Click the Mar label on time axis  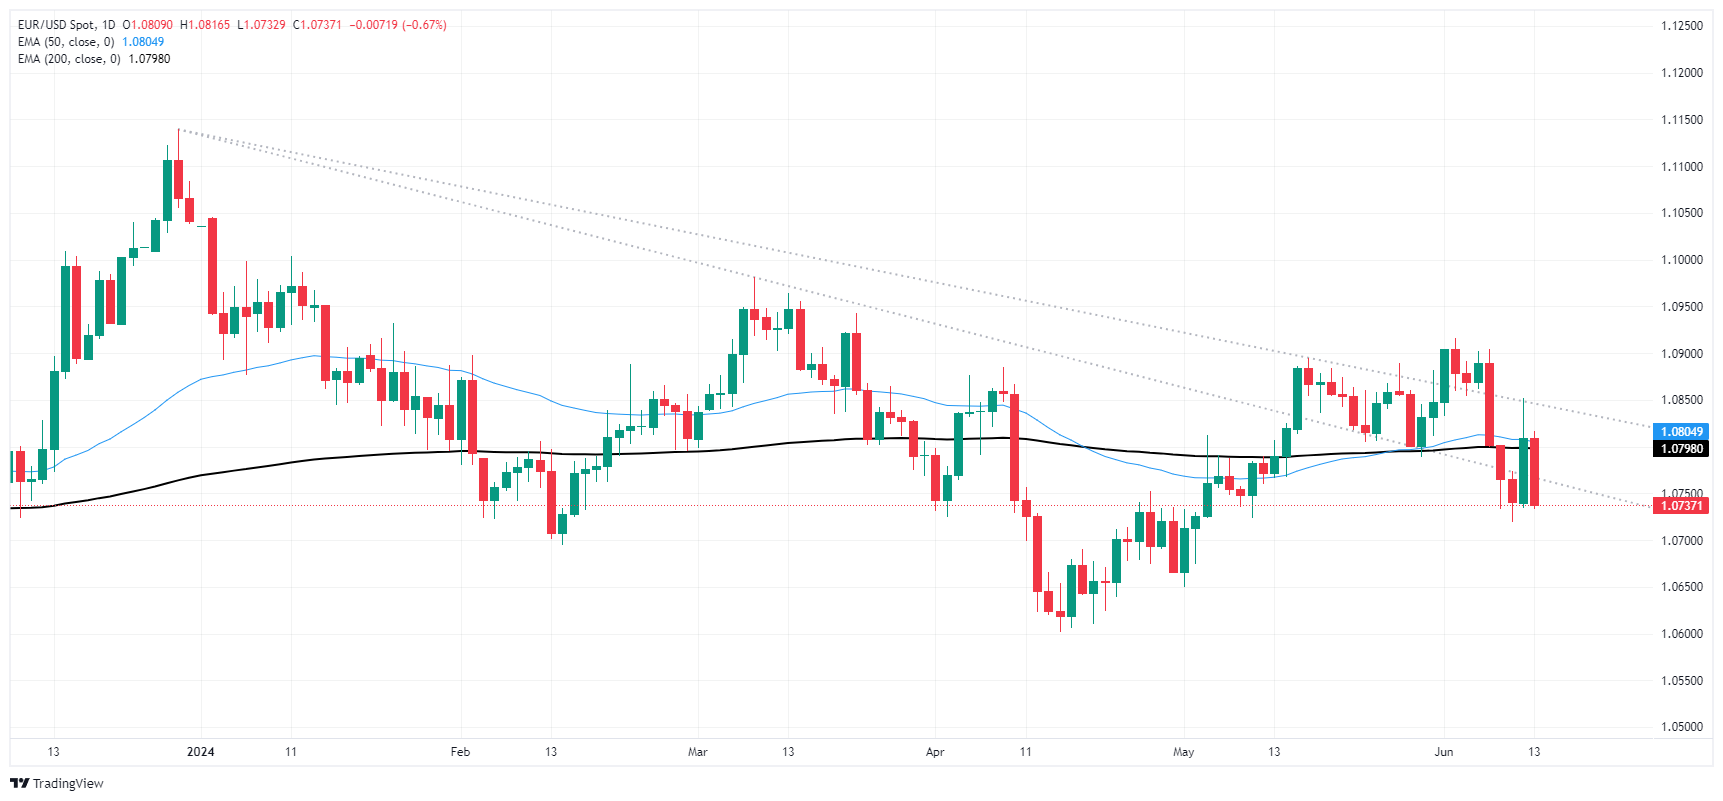coord(698,752)
